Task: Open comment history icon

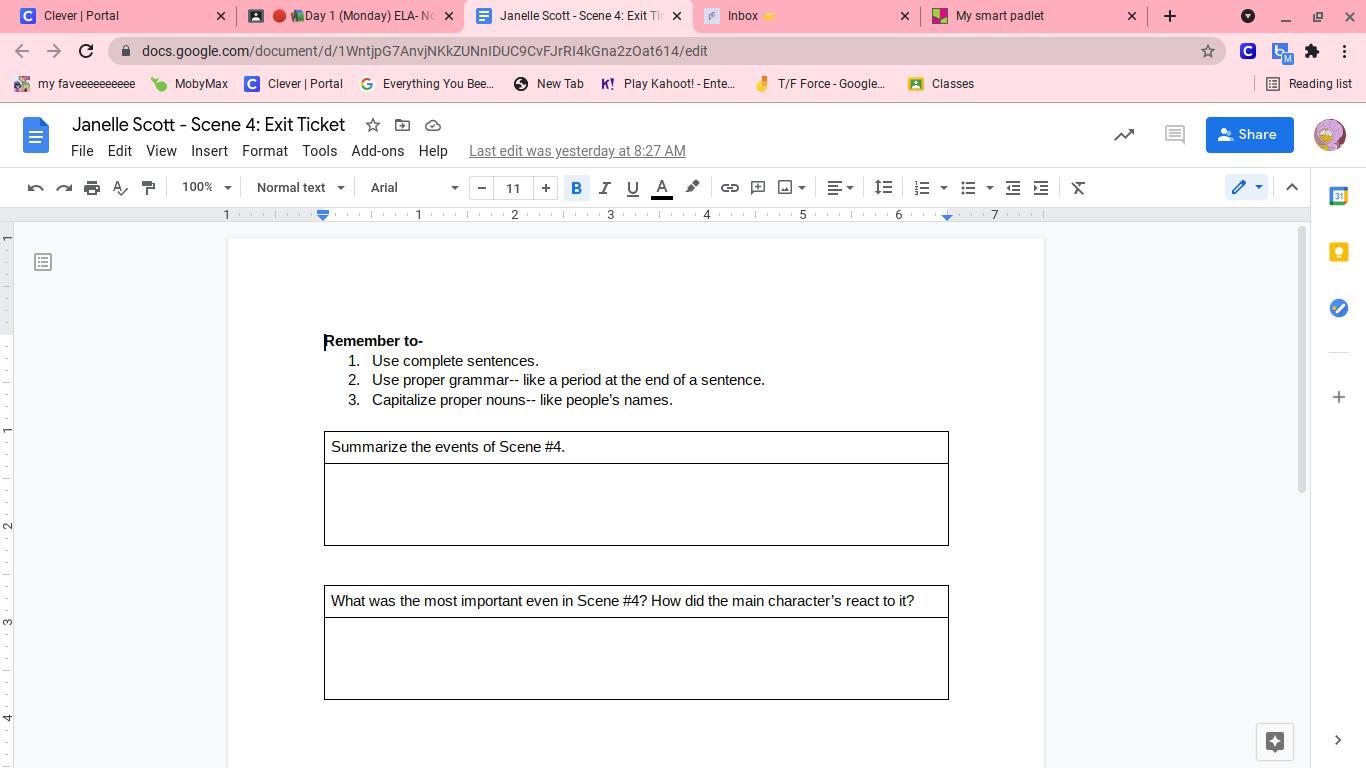Action: pyautogui.click(x=1175, y=134)
